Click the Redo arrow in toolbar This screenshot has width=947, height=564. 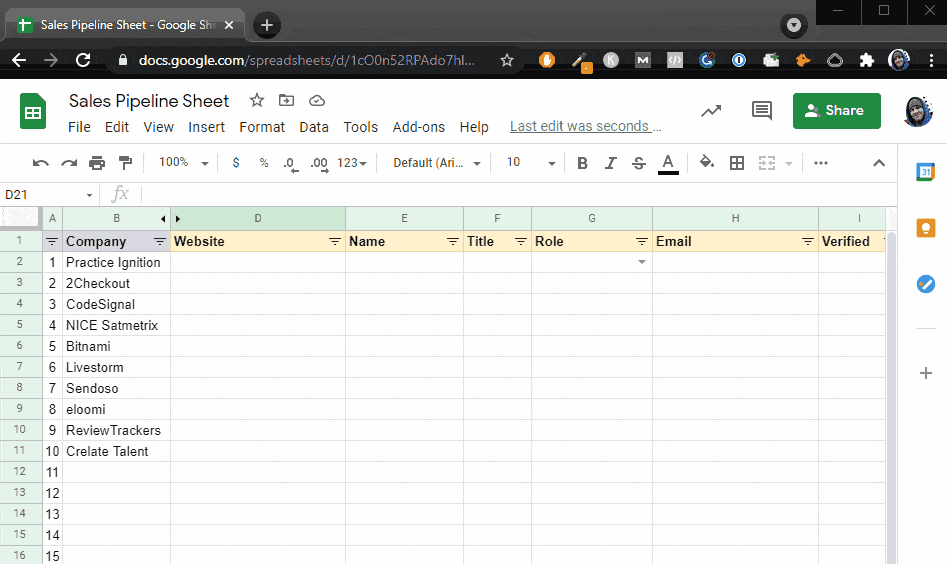[x=69, y=163]
